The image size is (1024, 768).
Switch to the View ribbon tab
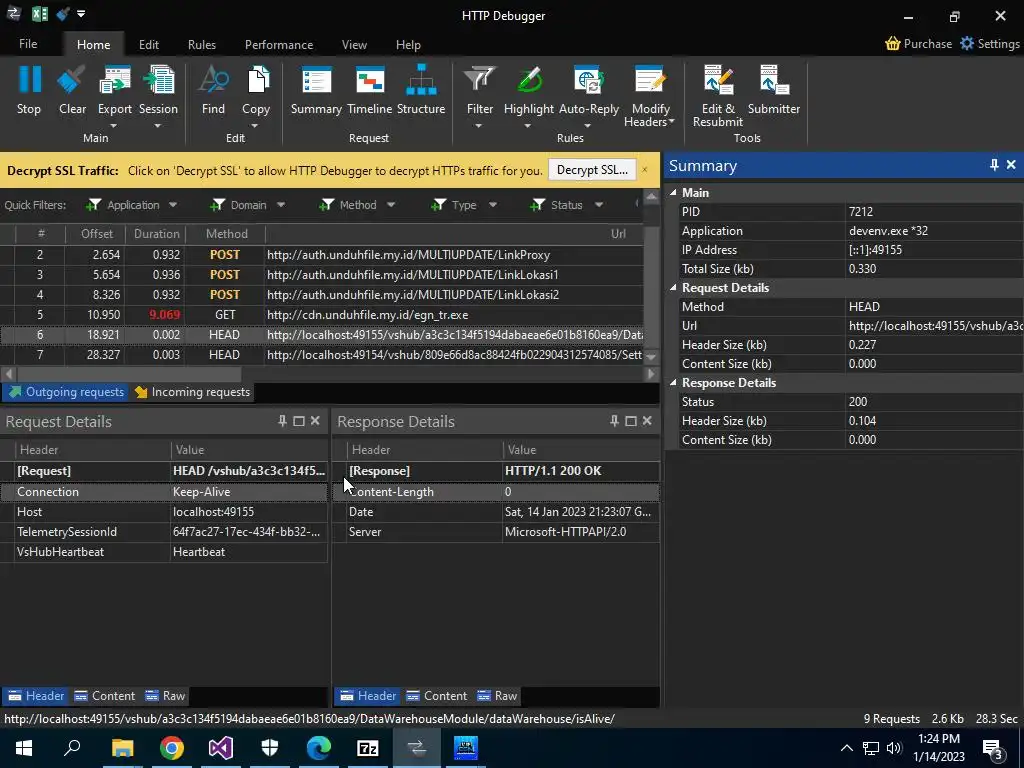(x=354, y=44)
